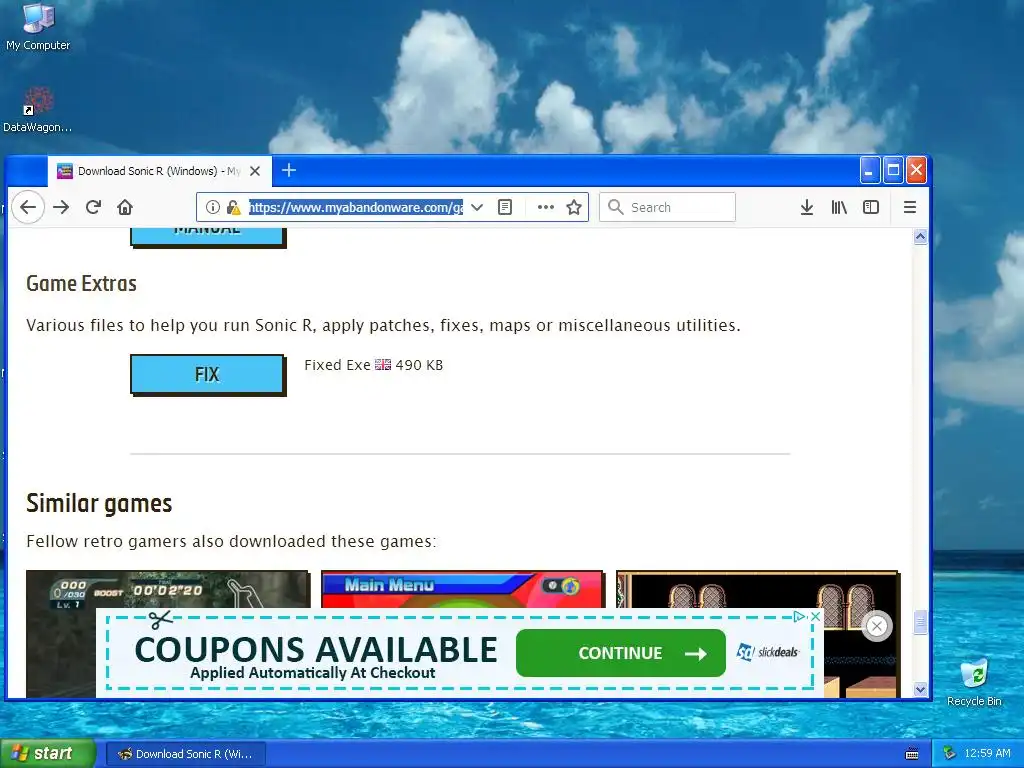Maximize the Firefox window
This screenshot has height=768, width=1024.
[893, 170]
